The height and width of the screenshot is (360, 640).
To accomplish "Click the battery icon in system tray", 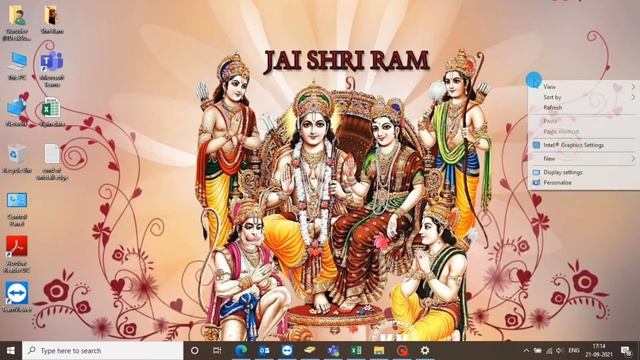I will point(538,351).
